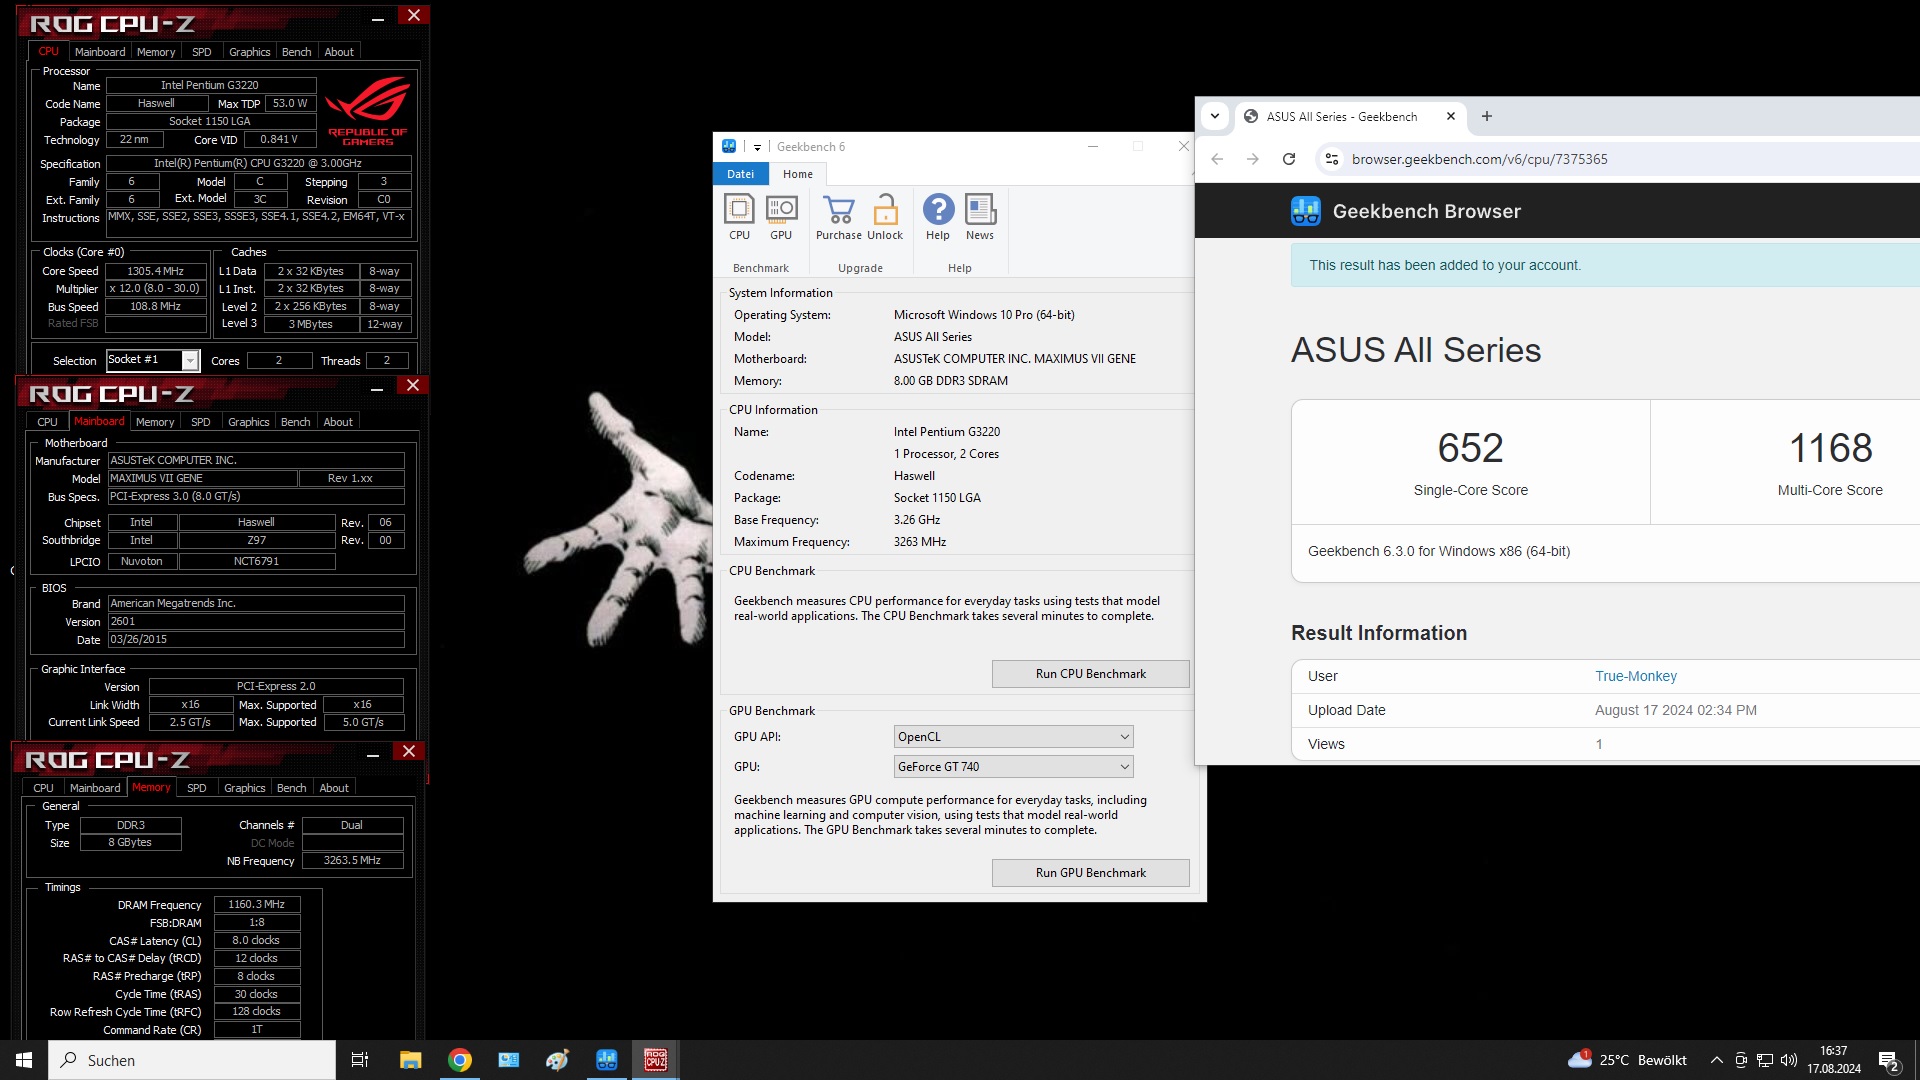The image size is (1920, 1080).
Task: Select SPD tab in bottom CPU-Z window
Action: coord(197,788)
